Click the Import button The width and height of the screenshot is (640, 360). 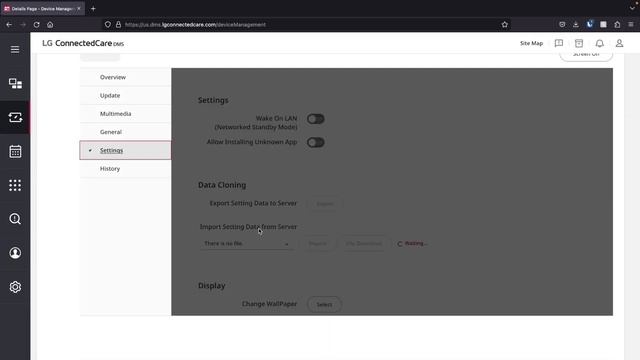318,244
